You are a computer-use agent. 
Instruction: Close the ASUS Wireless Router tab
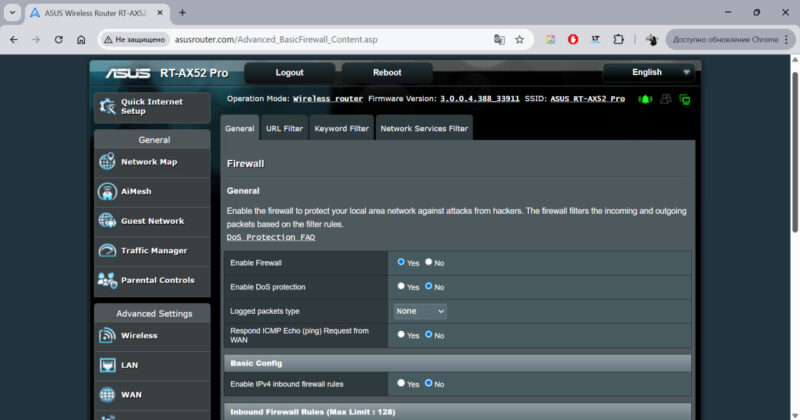[160, 13]
